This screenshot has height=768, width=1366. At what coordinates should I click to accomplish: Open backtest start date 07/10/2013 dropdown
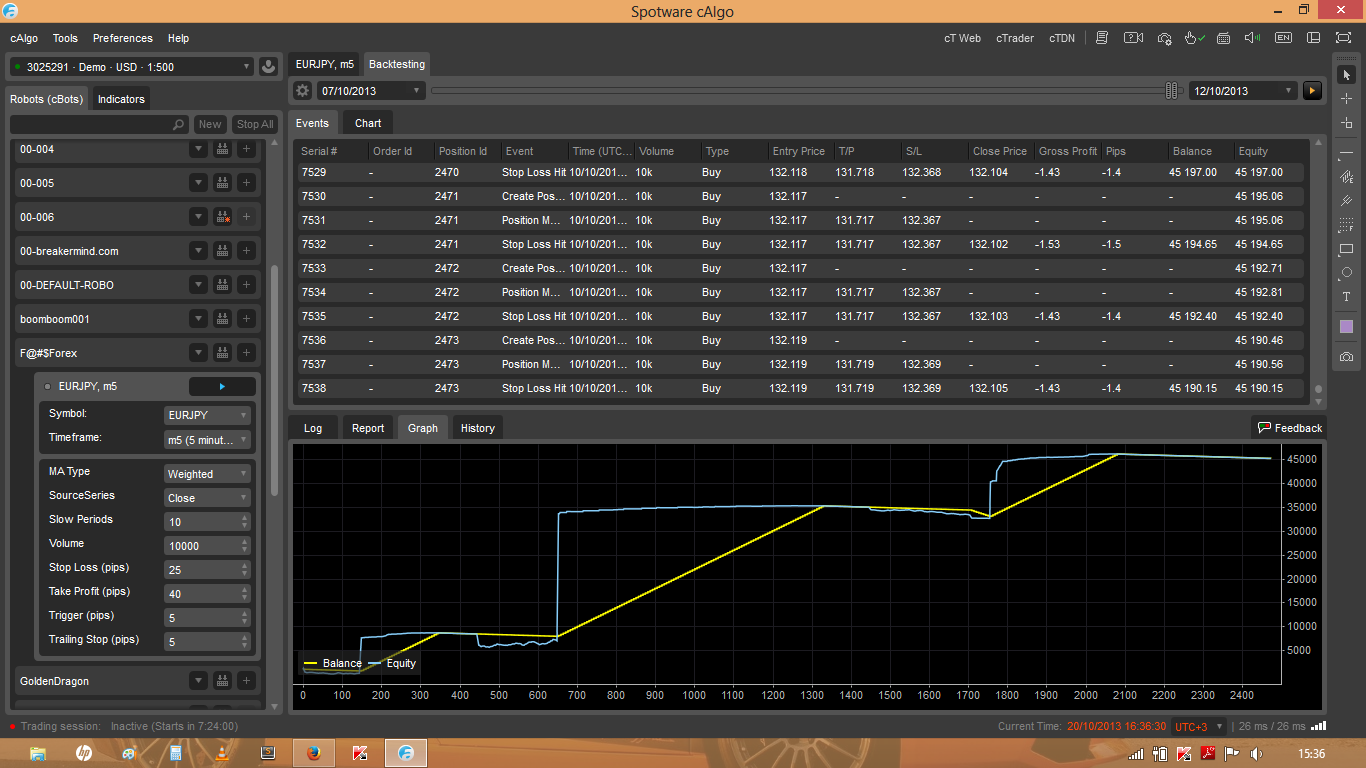[x=372, y=91]
